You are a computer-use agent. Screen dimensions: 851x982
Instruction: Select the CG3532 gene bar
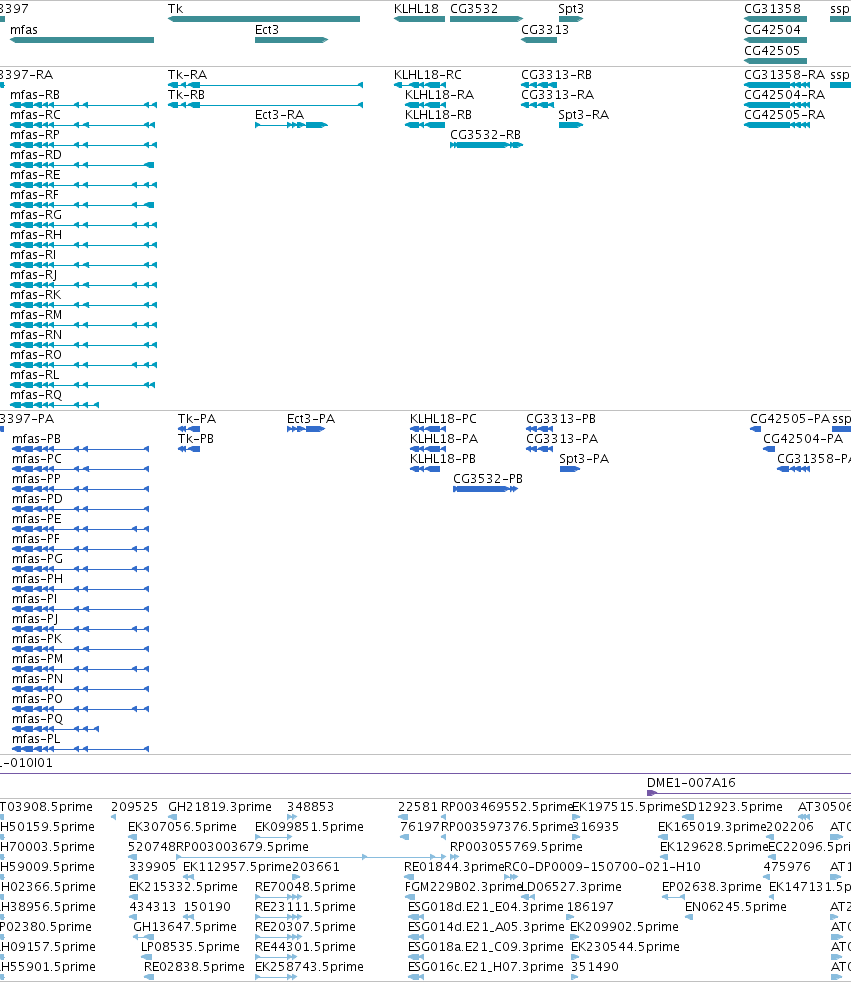point(486,19)
